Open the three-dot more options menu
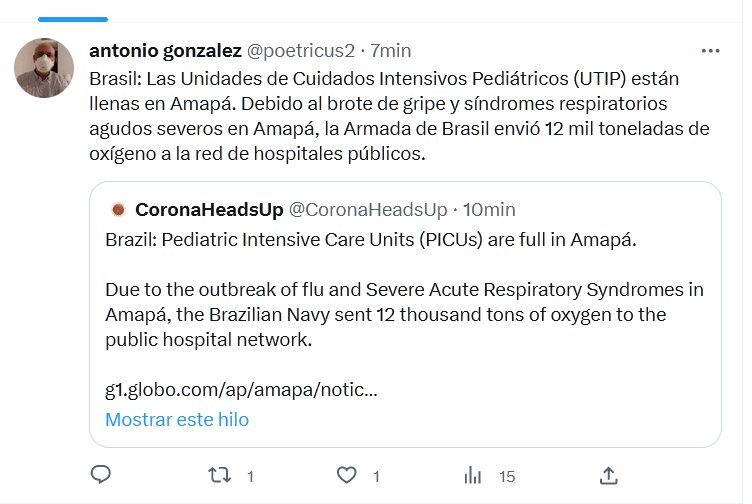 [x=710, y=51]
